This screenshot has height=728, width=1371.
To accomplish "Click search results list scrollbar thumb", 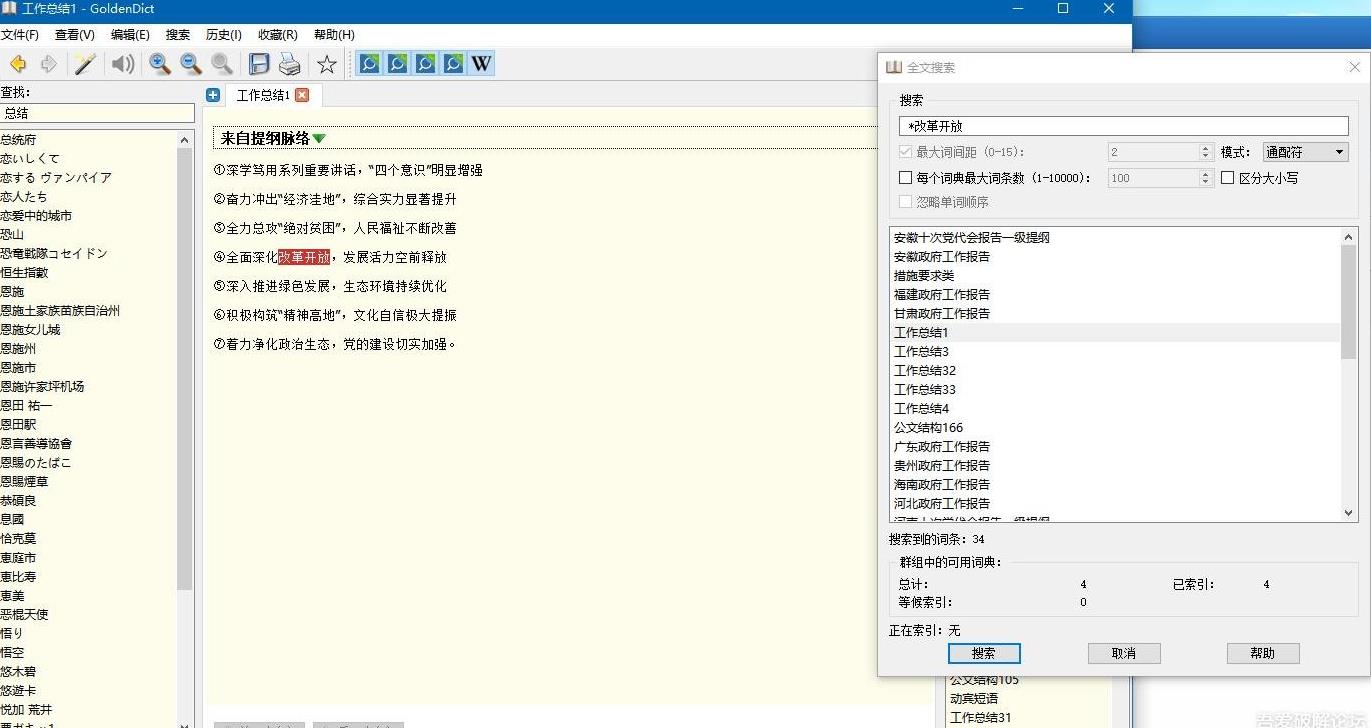I will pyautogui.click(x=1348, y=303).
